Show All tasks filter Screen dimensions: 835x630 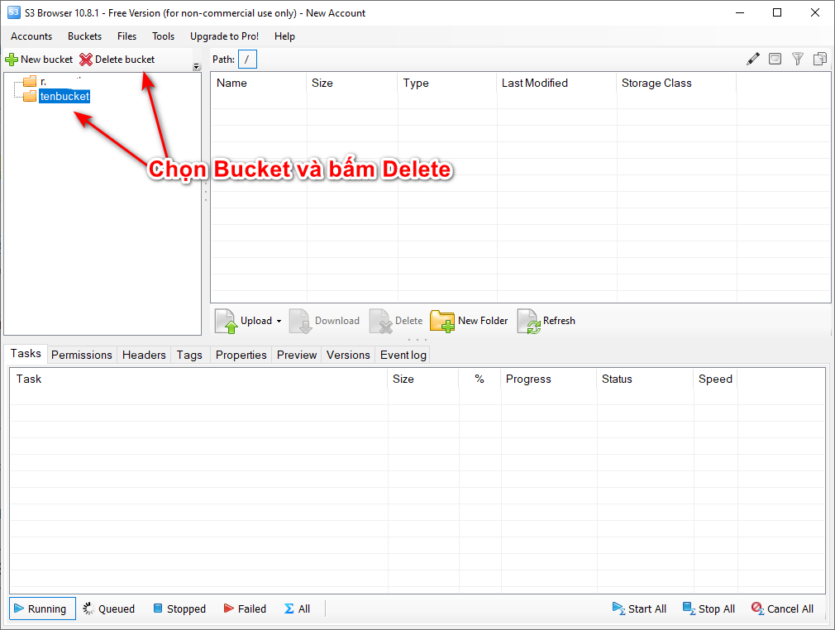pyautogui.click(x=297, y=609)
